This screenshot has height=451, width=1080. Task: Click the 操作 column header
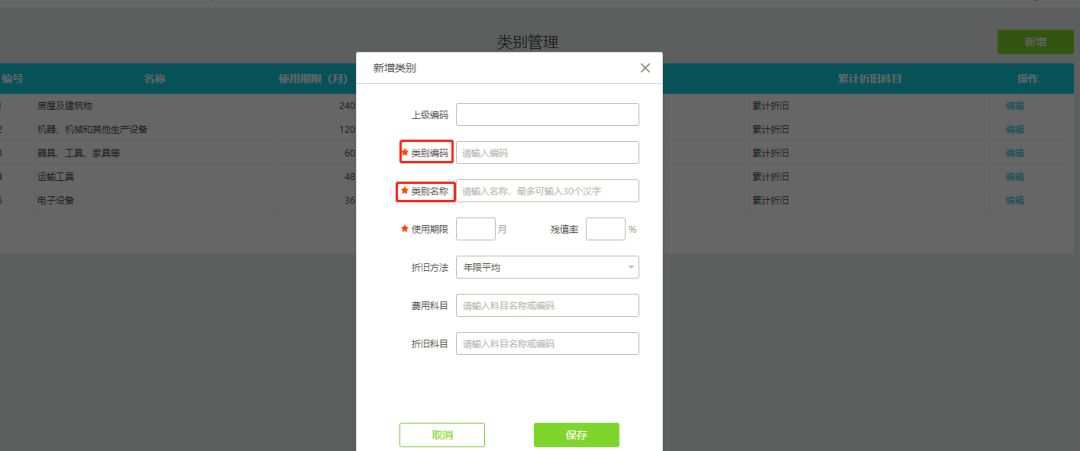1028,78
